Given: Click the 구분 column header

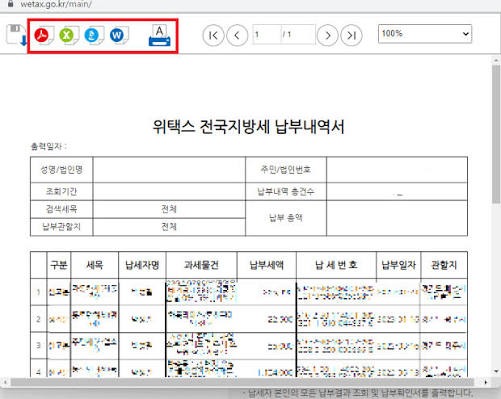Looking at the screenshot, I should click(59, 265).
